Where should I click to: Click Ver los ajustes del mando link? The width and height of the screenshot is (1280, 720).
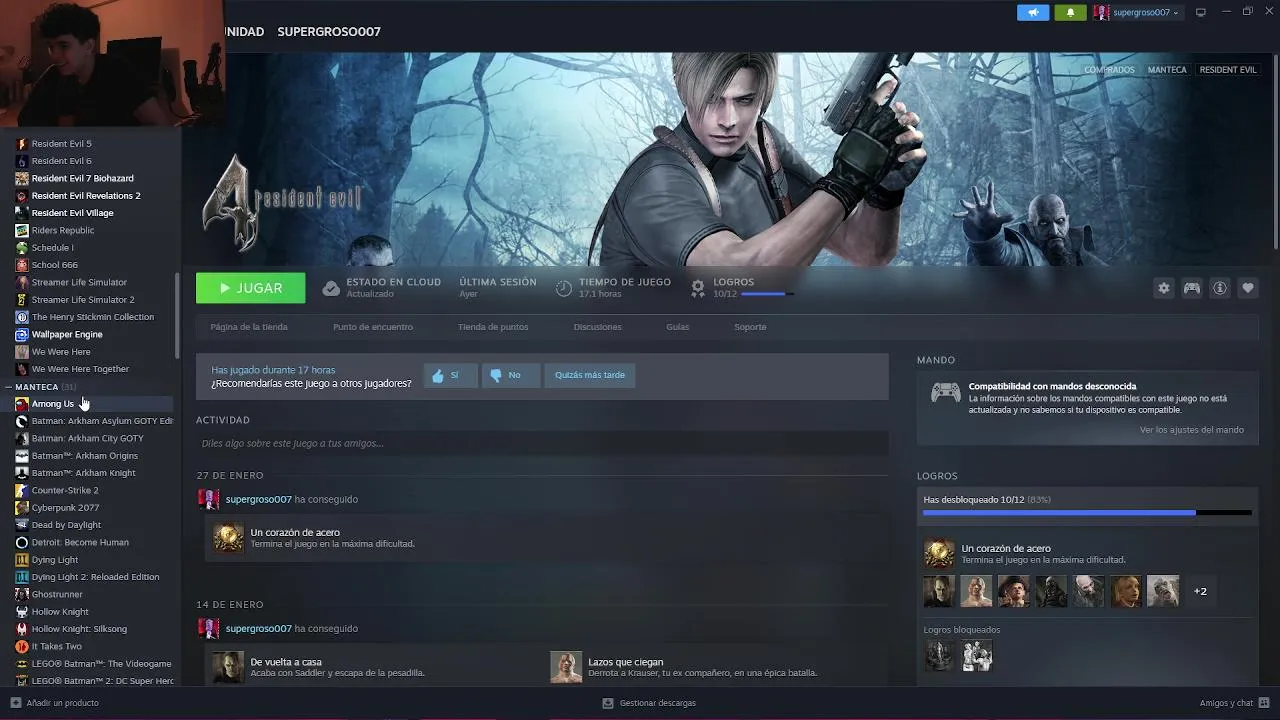[x=1192, y=430]
